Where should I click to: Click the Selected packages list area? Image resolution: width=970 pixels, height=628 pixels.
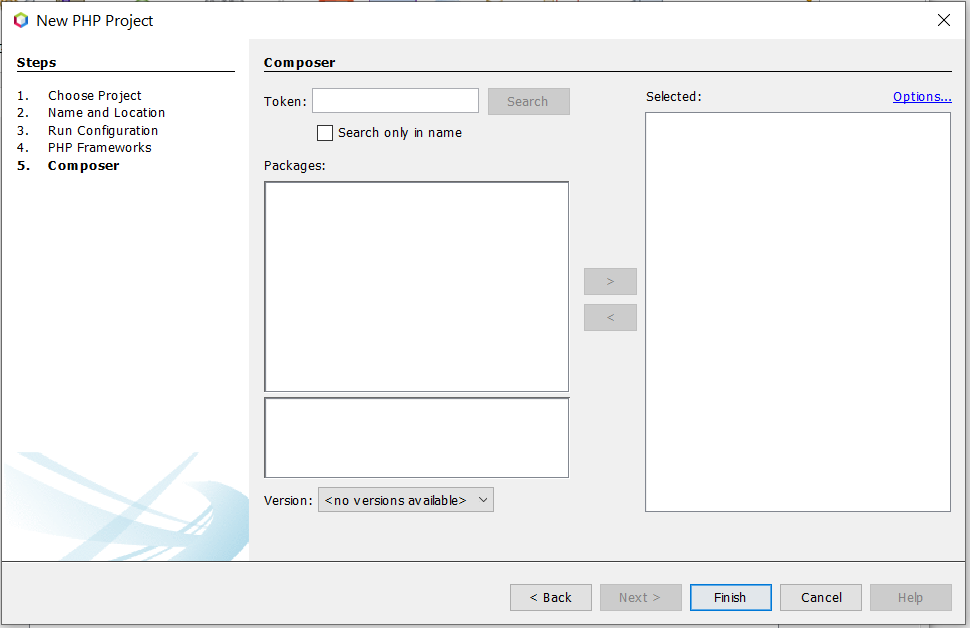tap(797, 312)
